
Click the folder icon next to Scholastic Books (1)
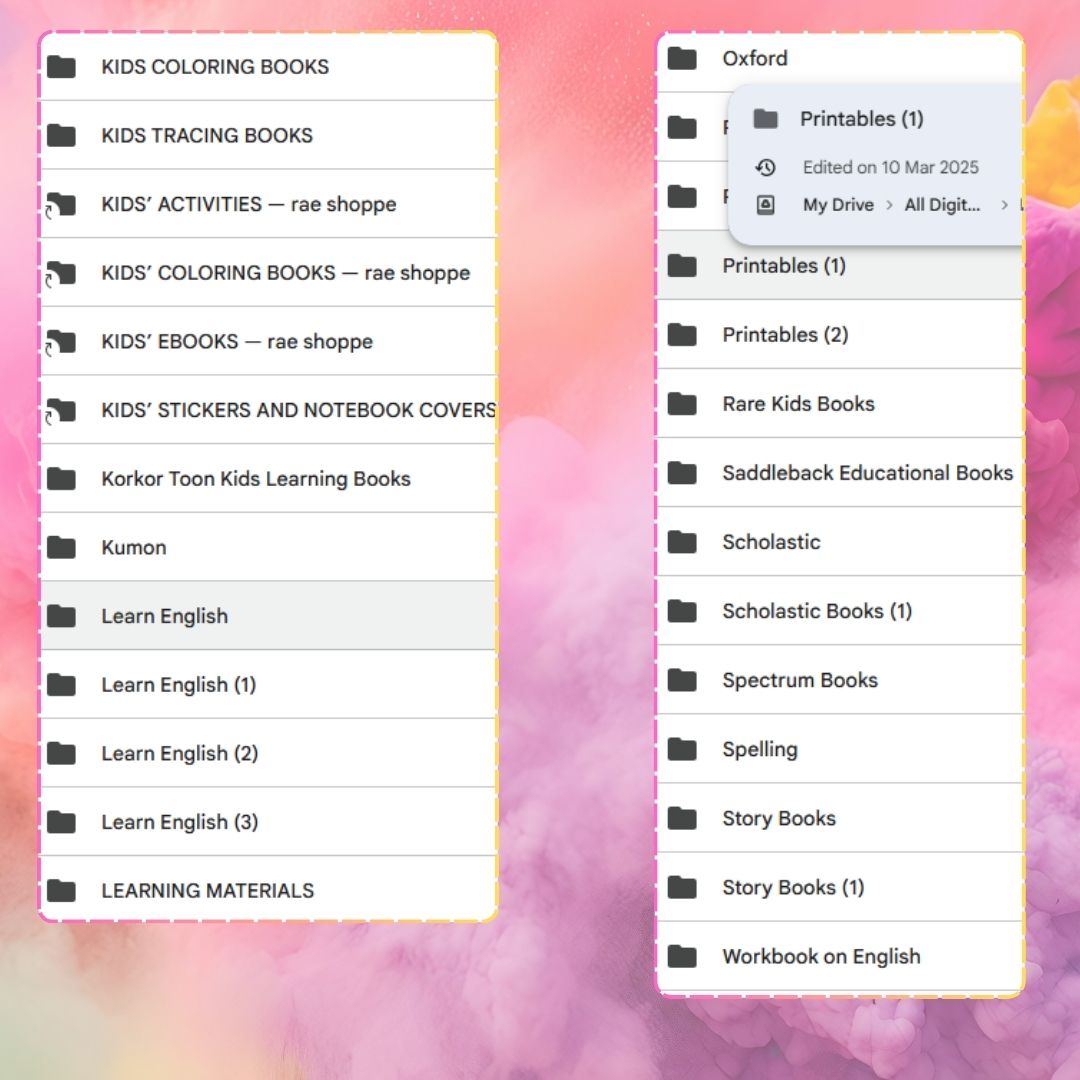(683, 611)
